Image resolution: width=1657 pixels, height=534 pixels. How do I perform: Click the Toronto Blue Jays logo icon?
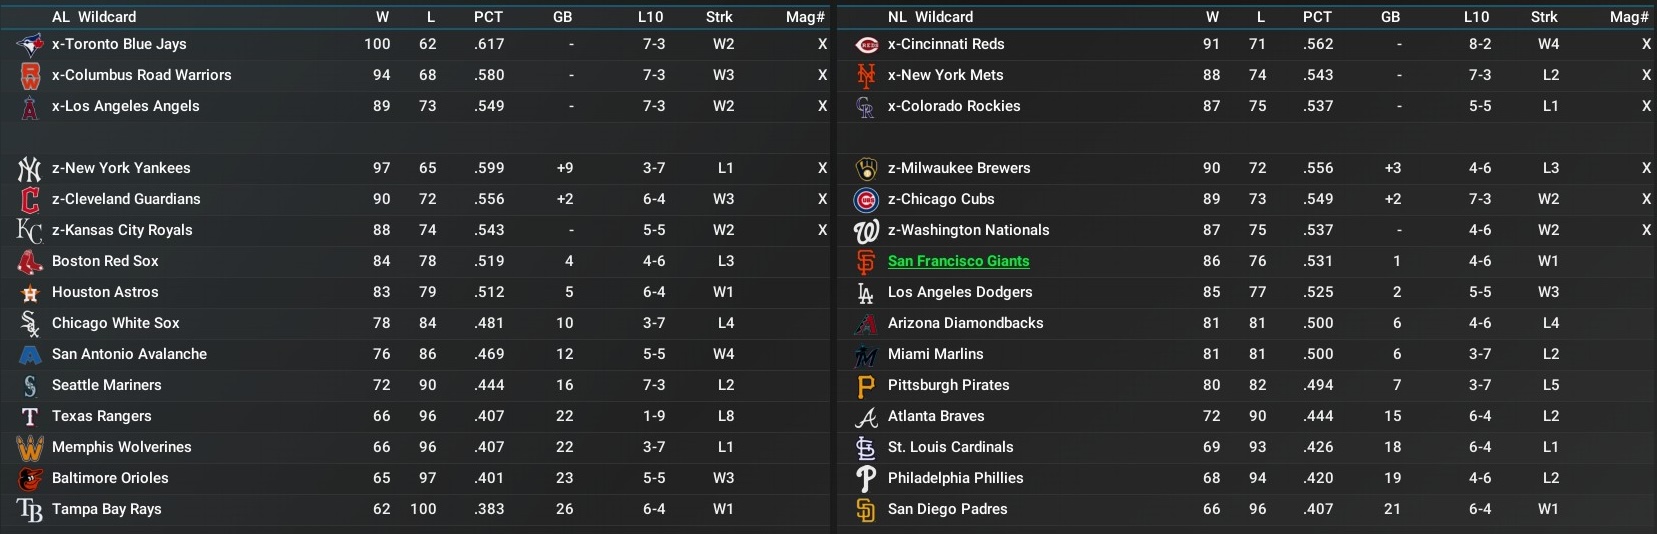30,44
